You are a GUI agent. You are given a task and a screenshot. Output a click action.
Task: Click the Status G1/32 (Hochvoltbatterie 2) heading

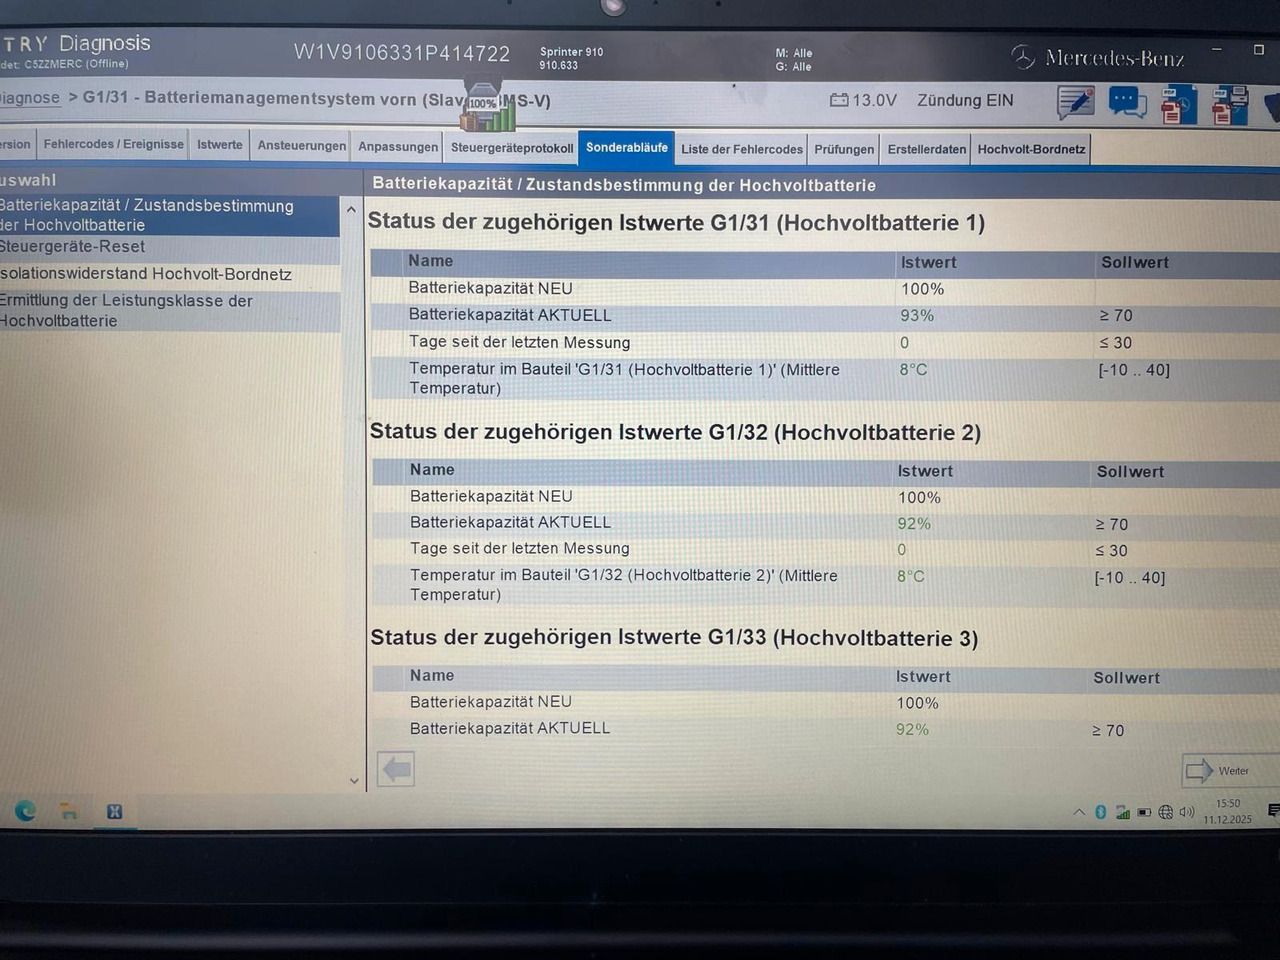pos(675,432)
